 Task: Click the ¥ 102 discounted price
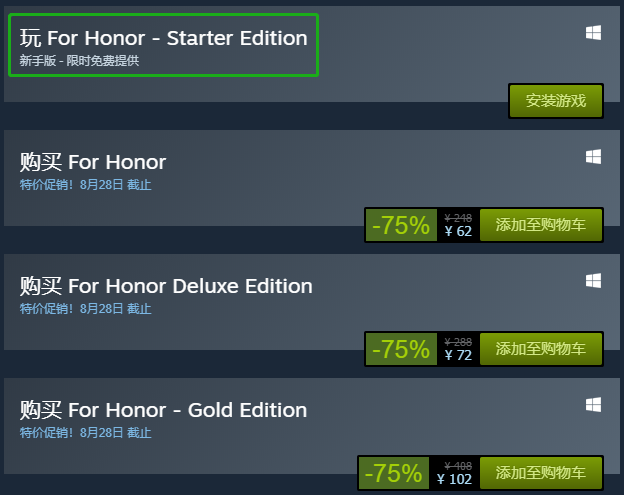point(454,479)
